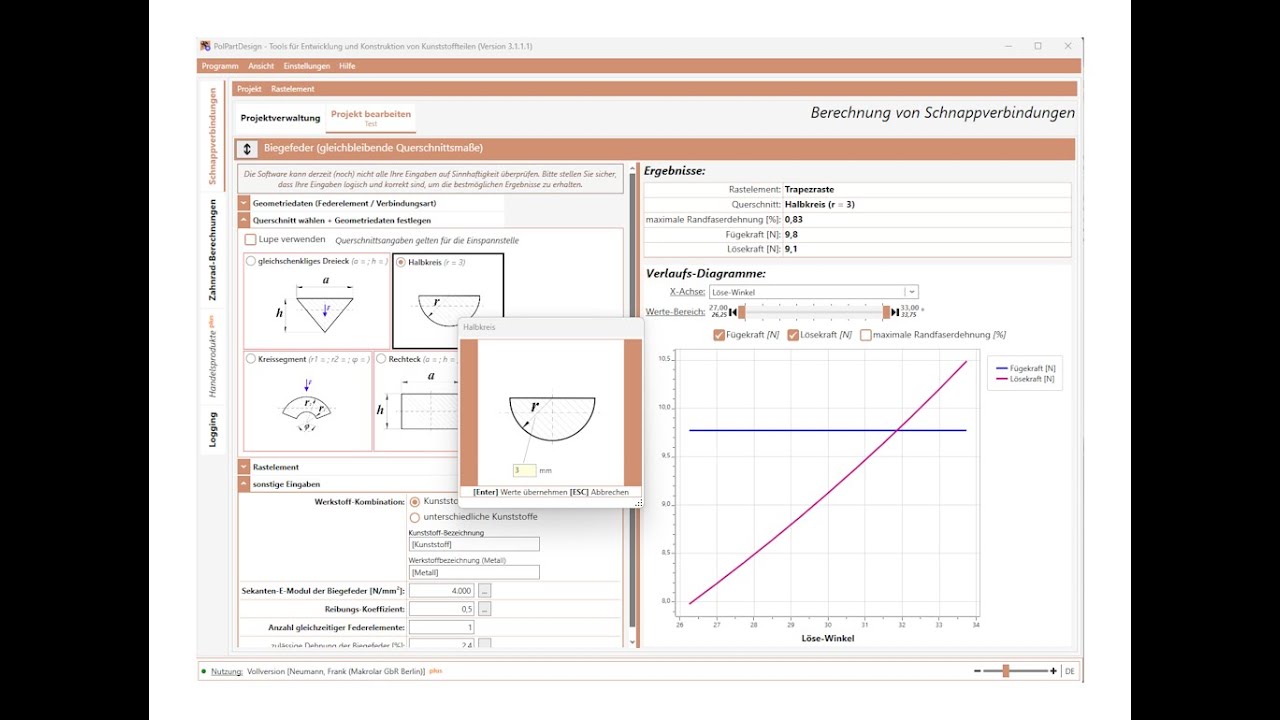Open the Logging side tab
Viewport: 1280px width, 720px height.
[212, 429]
